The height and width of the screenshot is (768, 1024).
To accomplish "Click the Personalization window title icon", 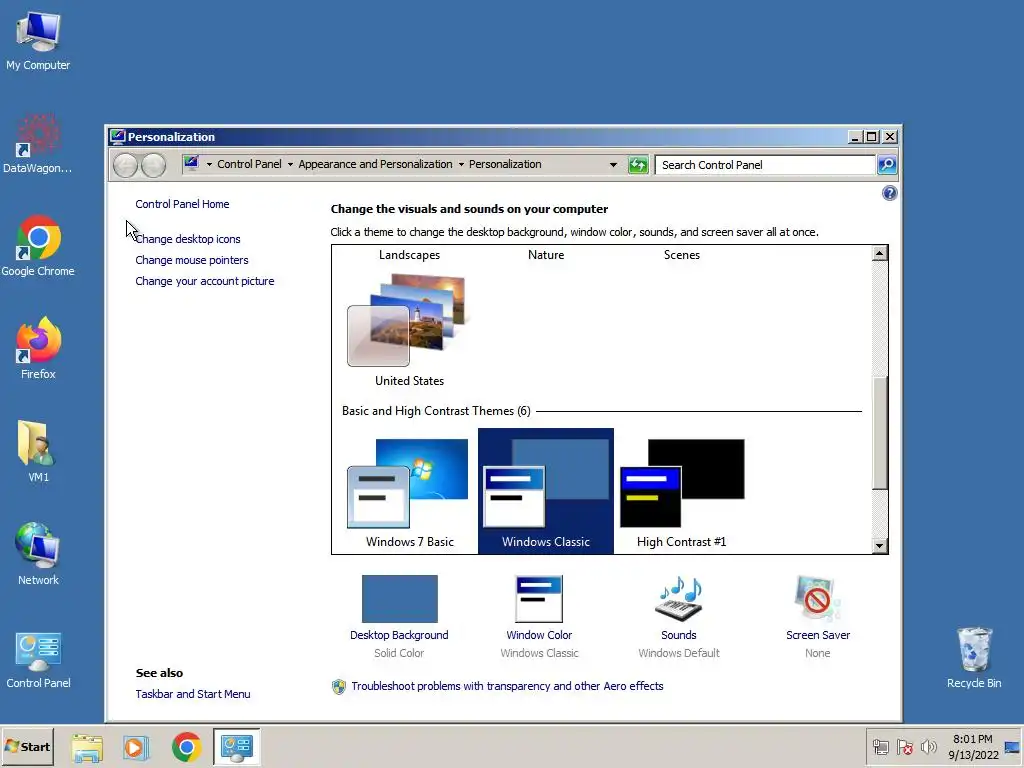I will tap(118, 136).
